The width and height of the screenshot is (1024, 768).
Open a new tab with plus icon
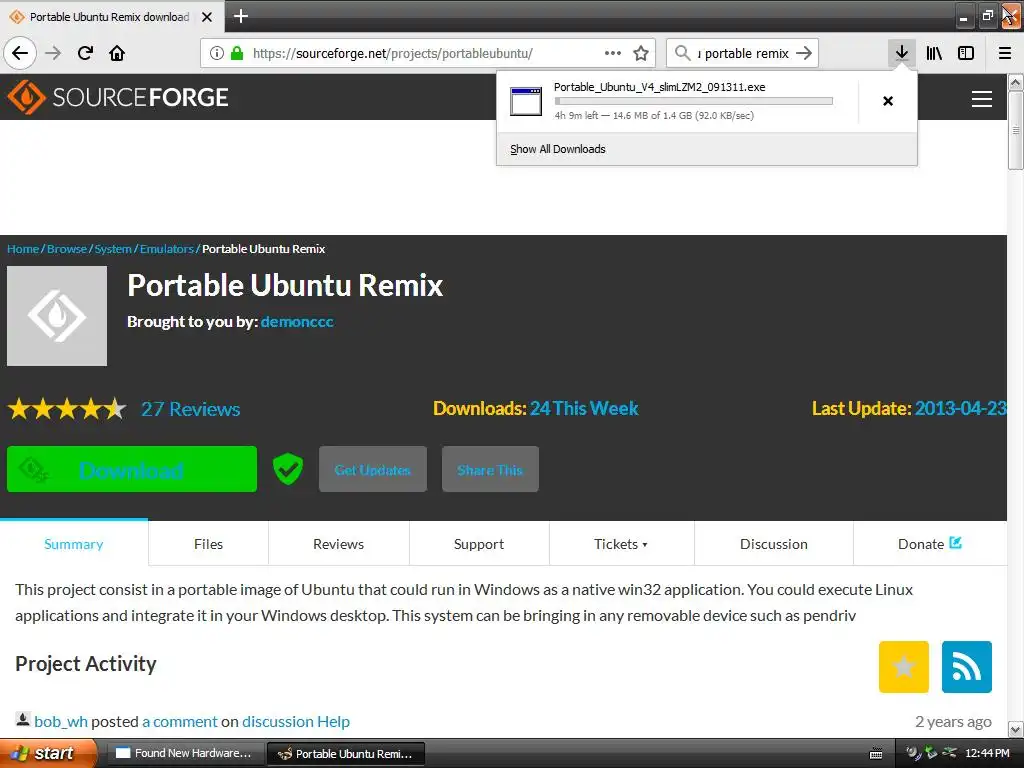[240, 16]
